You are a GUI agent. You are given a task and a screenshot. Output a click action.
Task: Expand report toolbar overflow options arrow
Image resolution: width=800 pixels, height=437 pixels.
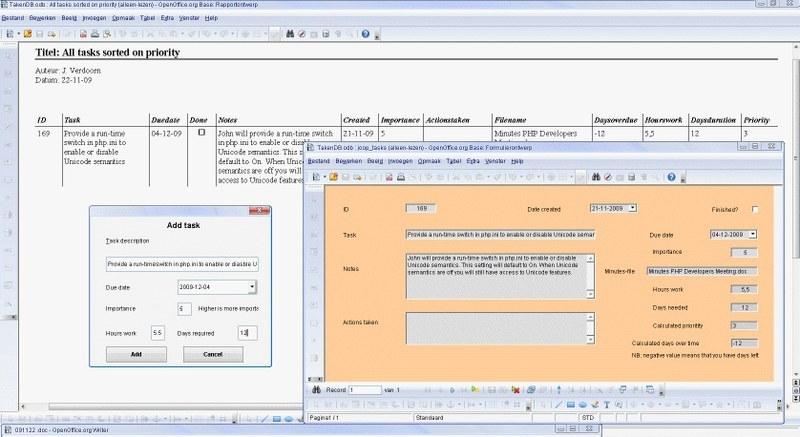coord(377,36)
